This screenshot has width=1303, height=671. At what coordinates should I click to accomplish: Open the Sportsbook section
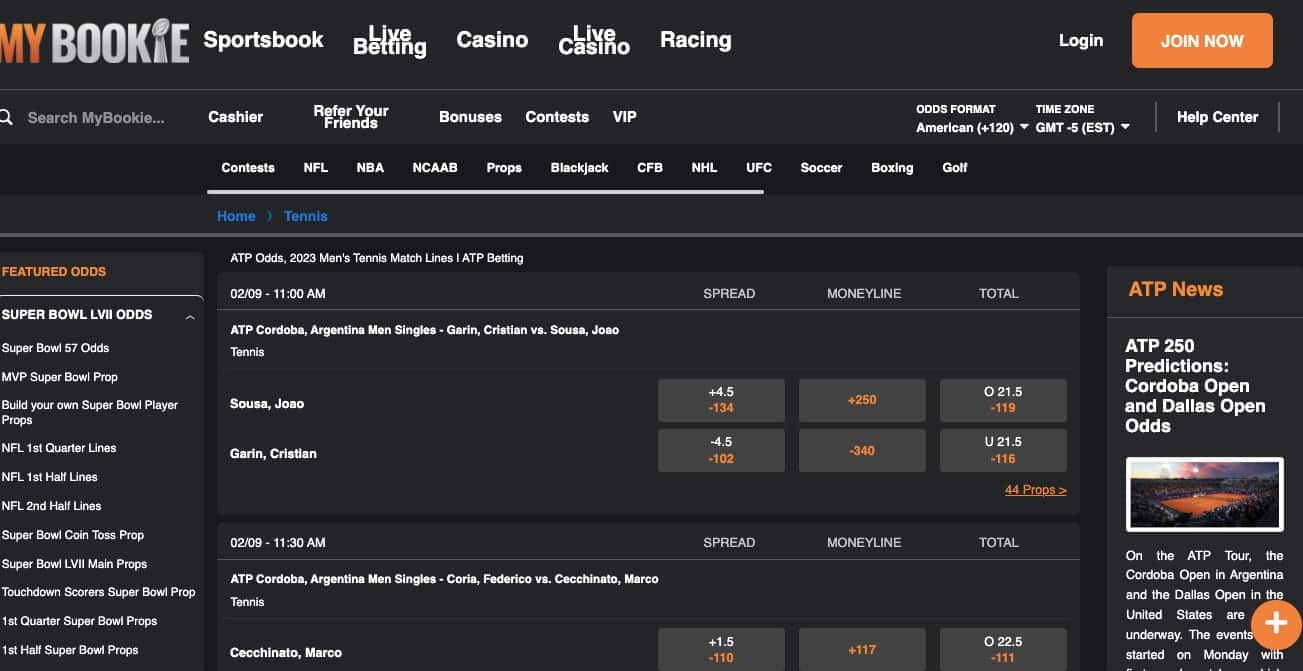[x=263, y=39]
